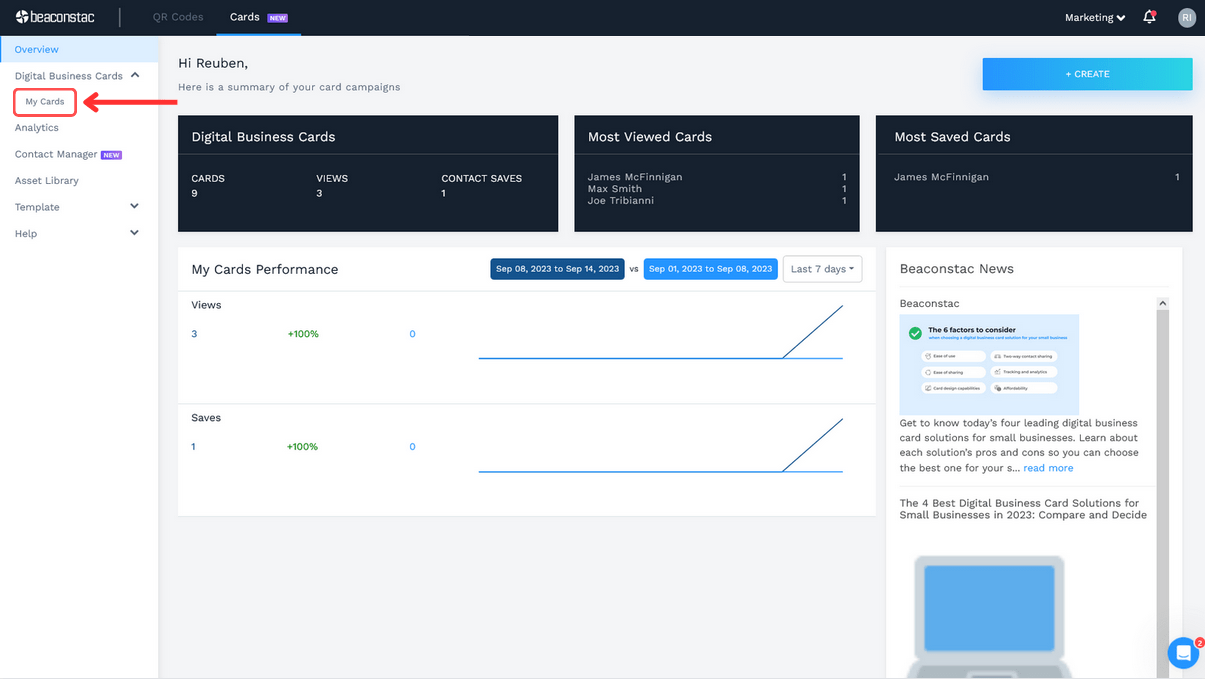
Task: Open the read more link
Action: pos(1048,468)
